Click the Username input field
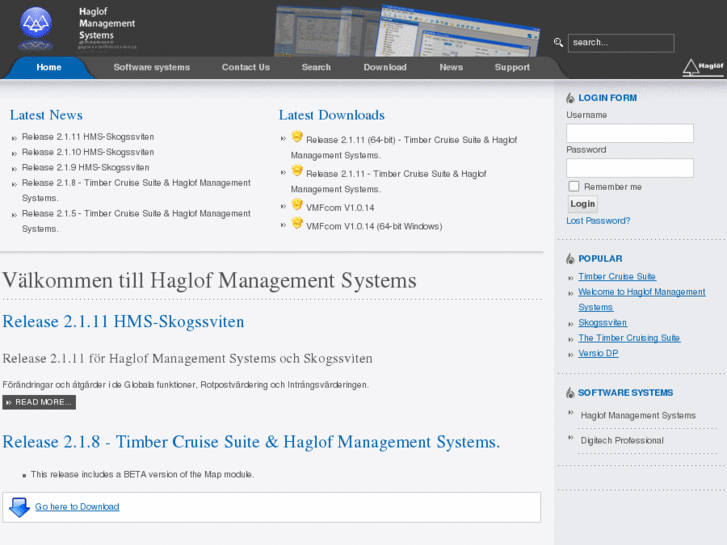This screenshot has width=727, height=545. point(630,133)
